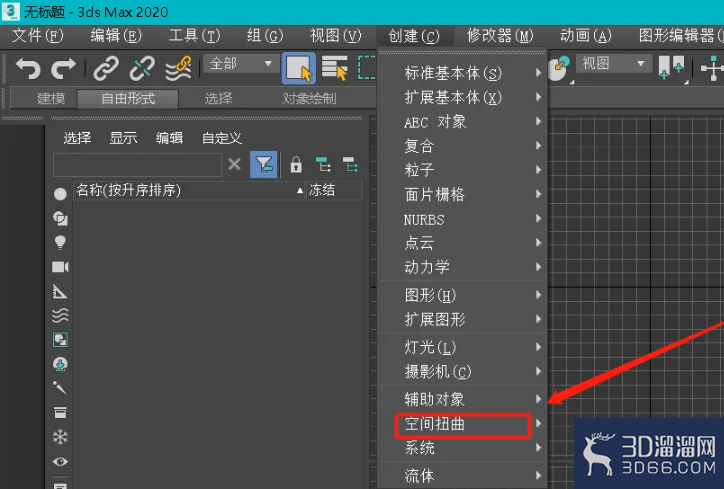Screen dimensions: 724x489
Task: Sort by 名称(按升序排序) column header
Action: (189, 190)
